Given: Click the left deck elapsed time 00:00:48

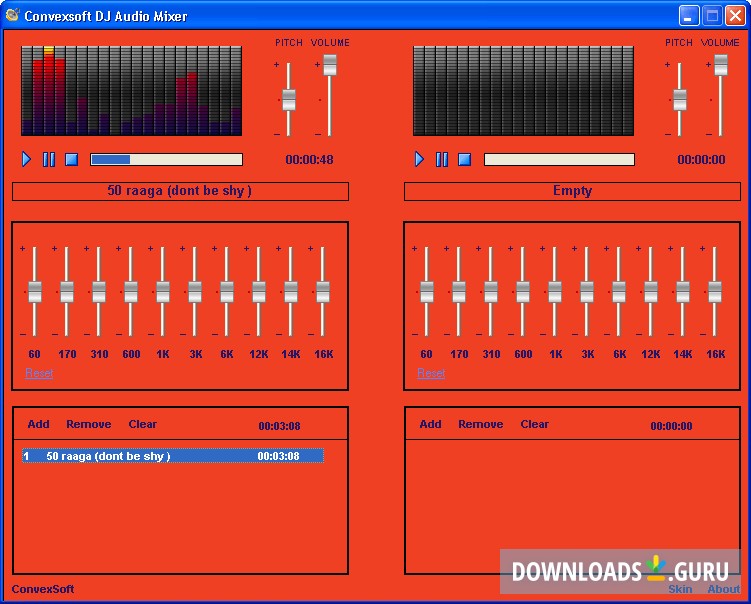Looking at the screenshot, I should [309, 160].
